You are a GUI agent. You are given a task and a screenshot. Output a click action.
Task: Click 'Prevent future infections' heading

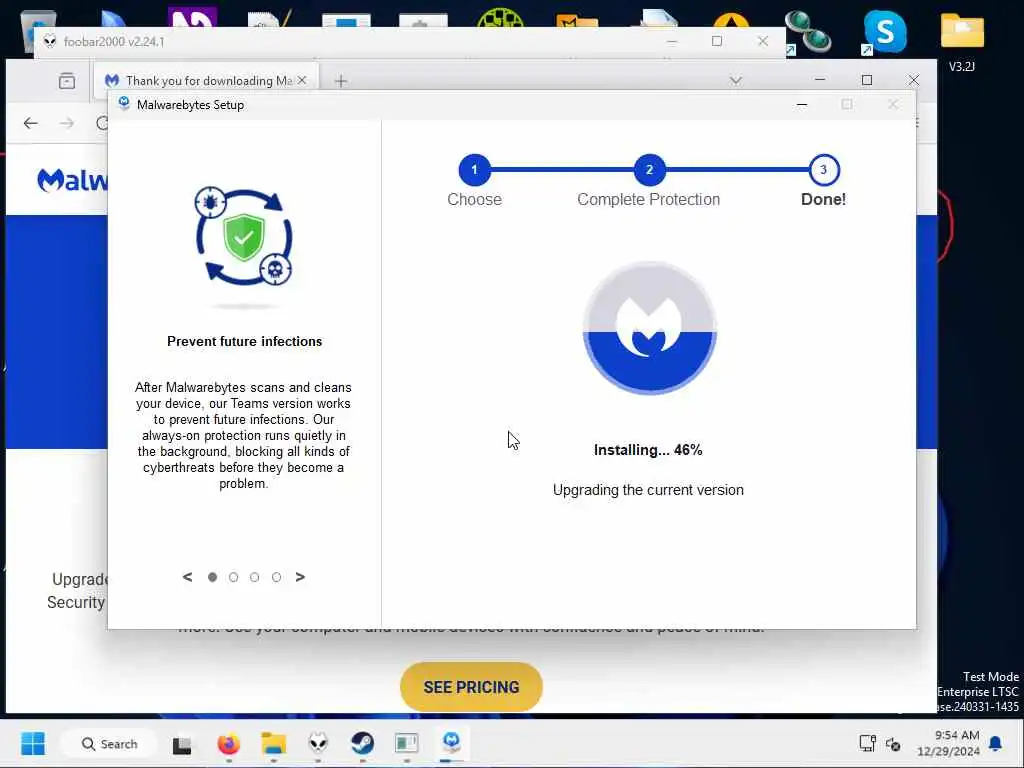pyautogui.click(x=244, y=341)
